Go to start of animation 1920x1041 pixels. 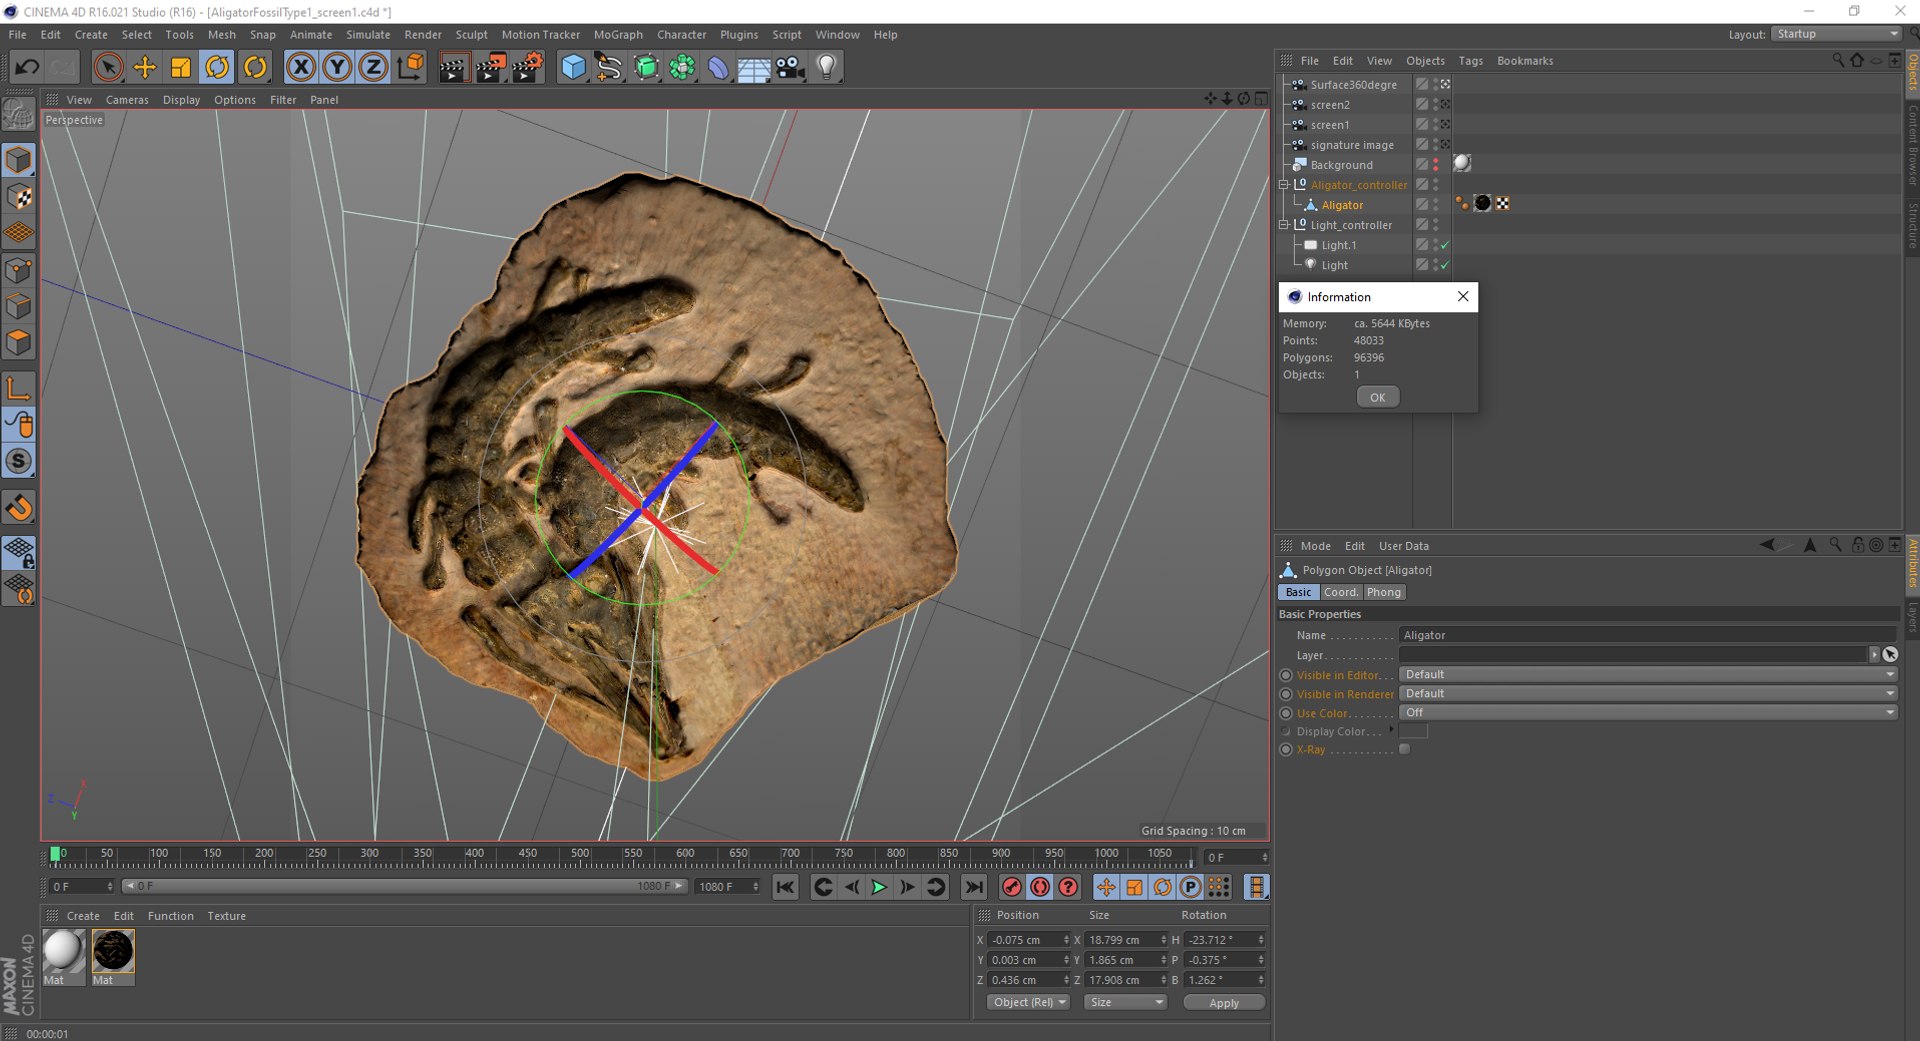point(785,887)
